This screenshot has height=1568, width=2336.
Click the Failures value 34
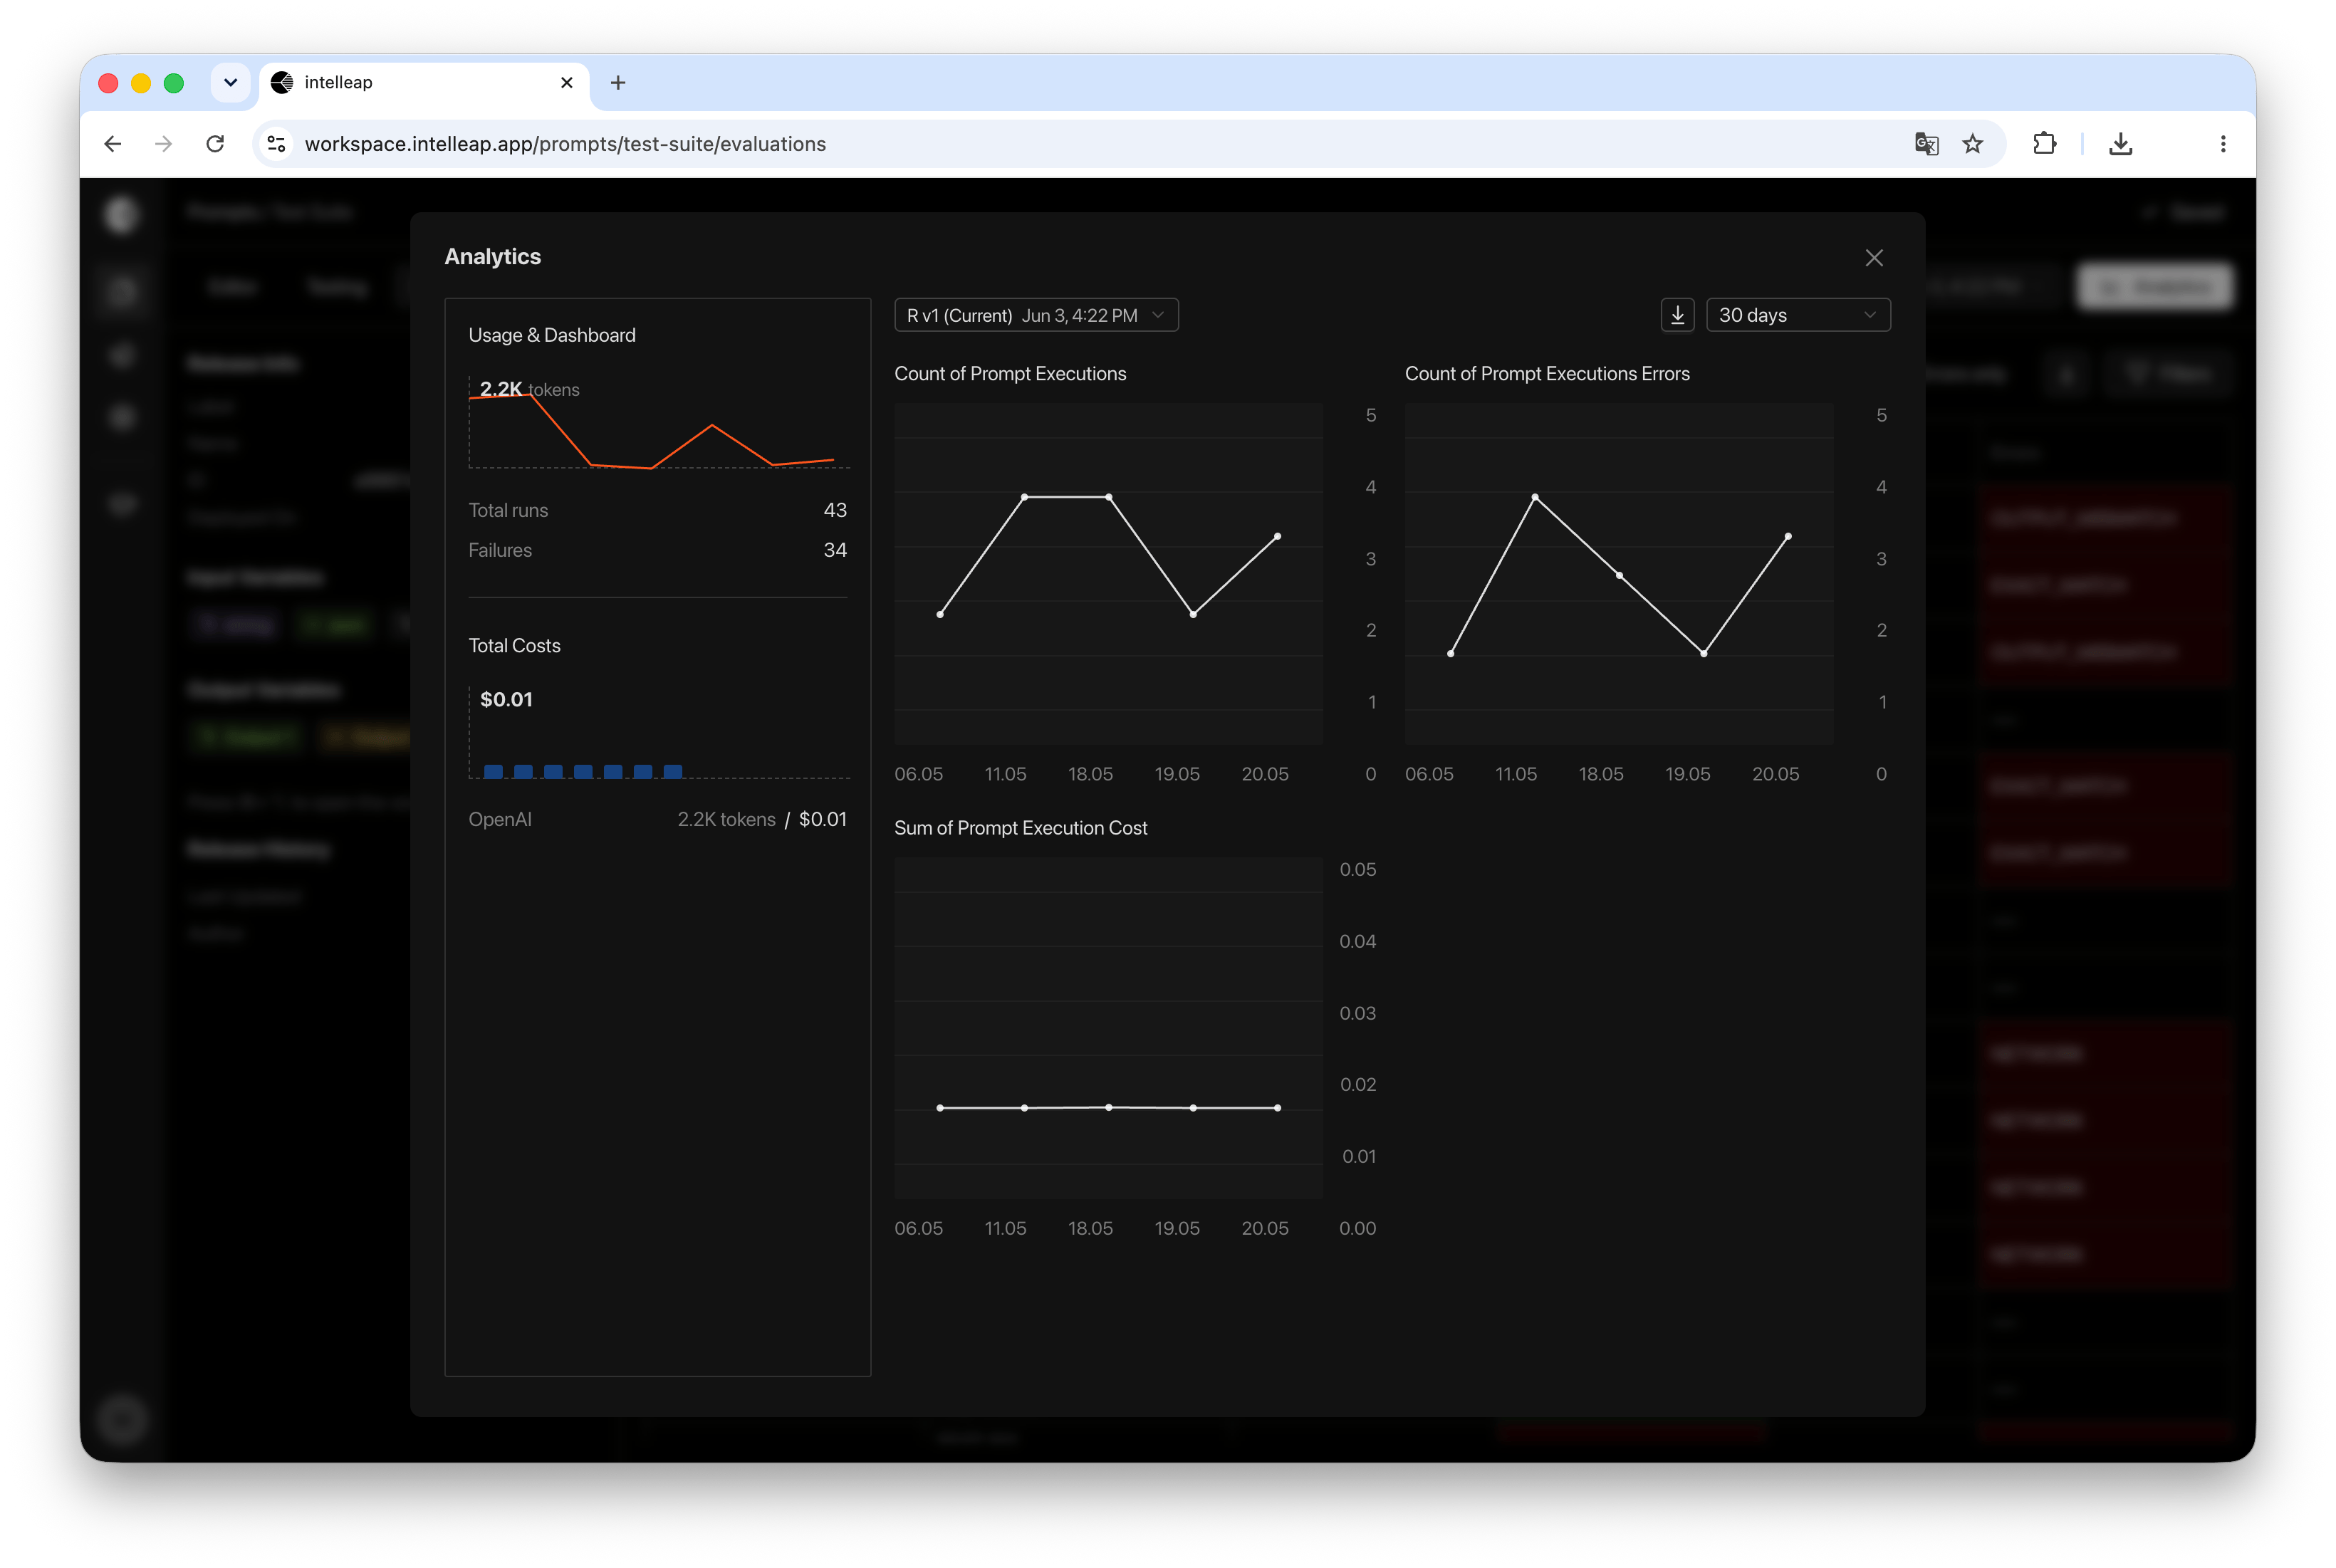(x=834, y=550)
